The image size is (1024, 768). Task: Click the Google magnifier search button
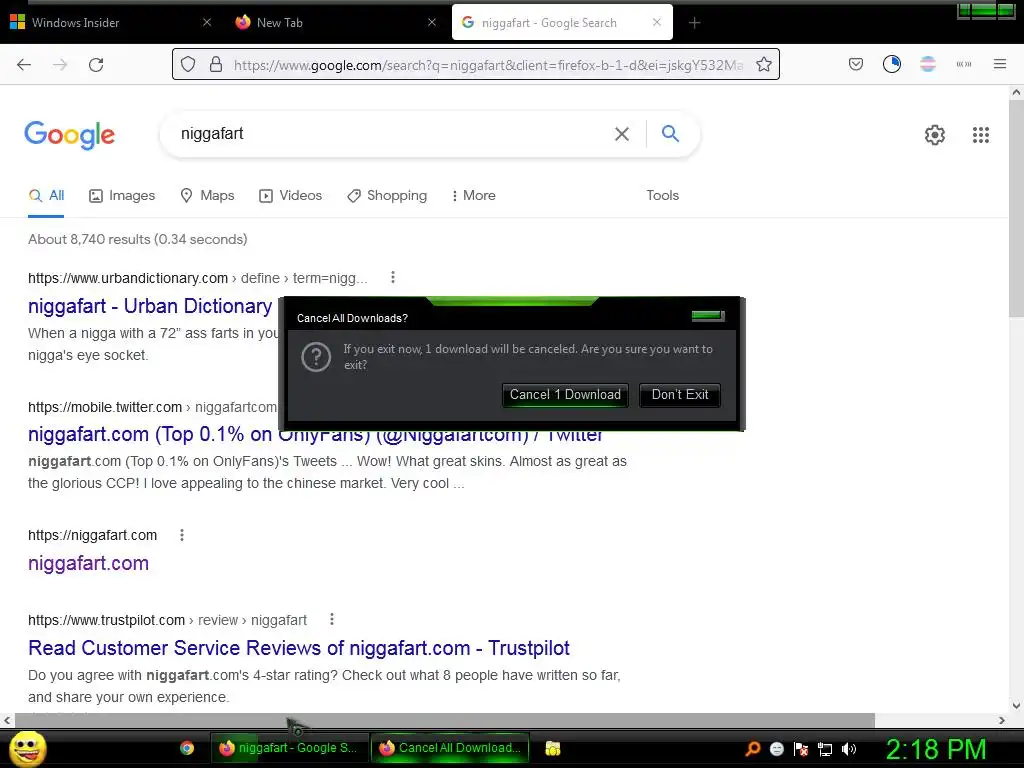pyautogui.click(x=670, y=134)
